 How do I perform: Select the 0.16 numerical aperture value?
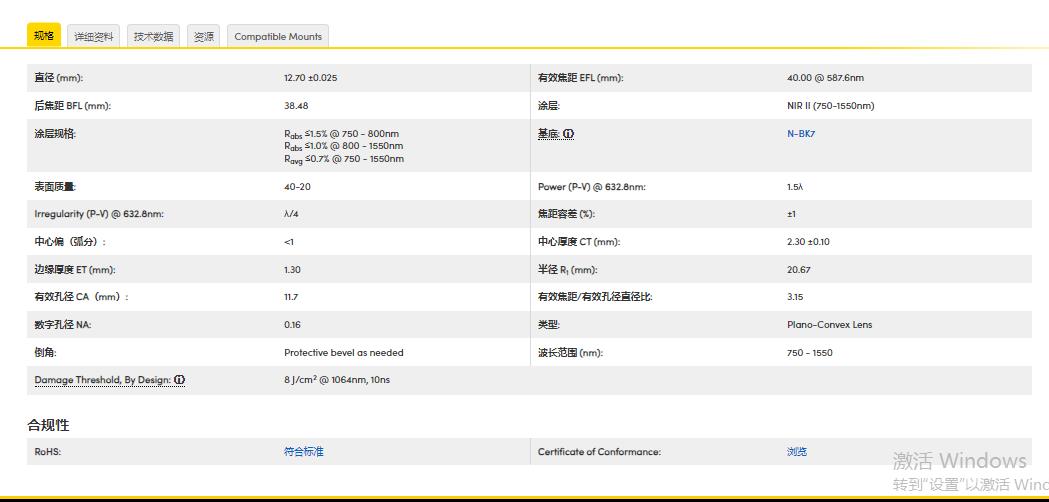click(292, 325)
